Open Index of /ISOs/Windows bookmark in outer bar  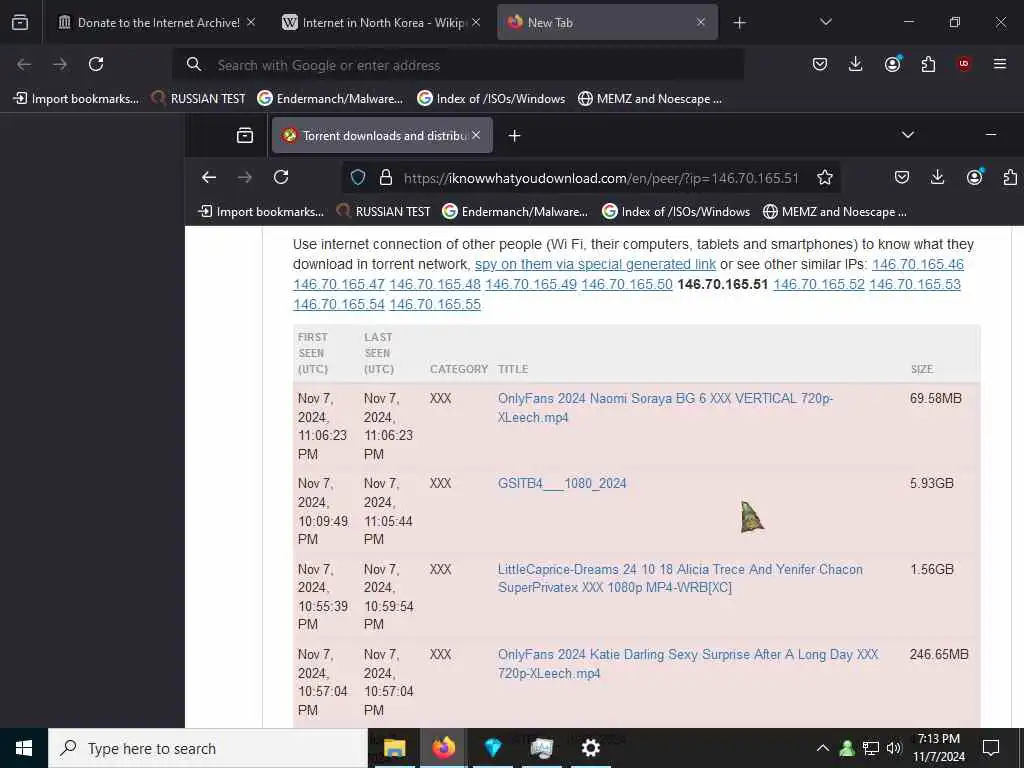pyautogui.click(x=491, y=99)
